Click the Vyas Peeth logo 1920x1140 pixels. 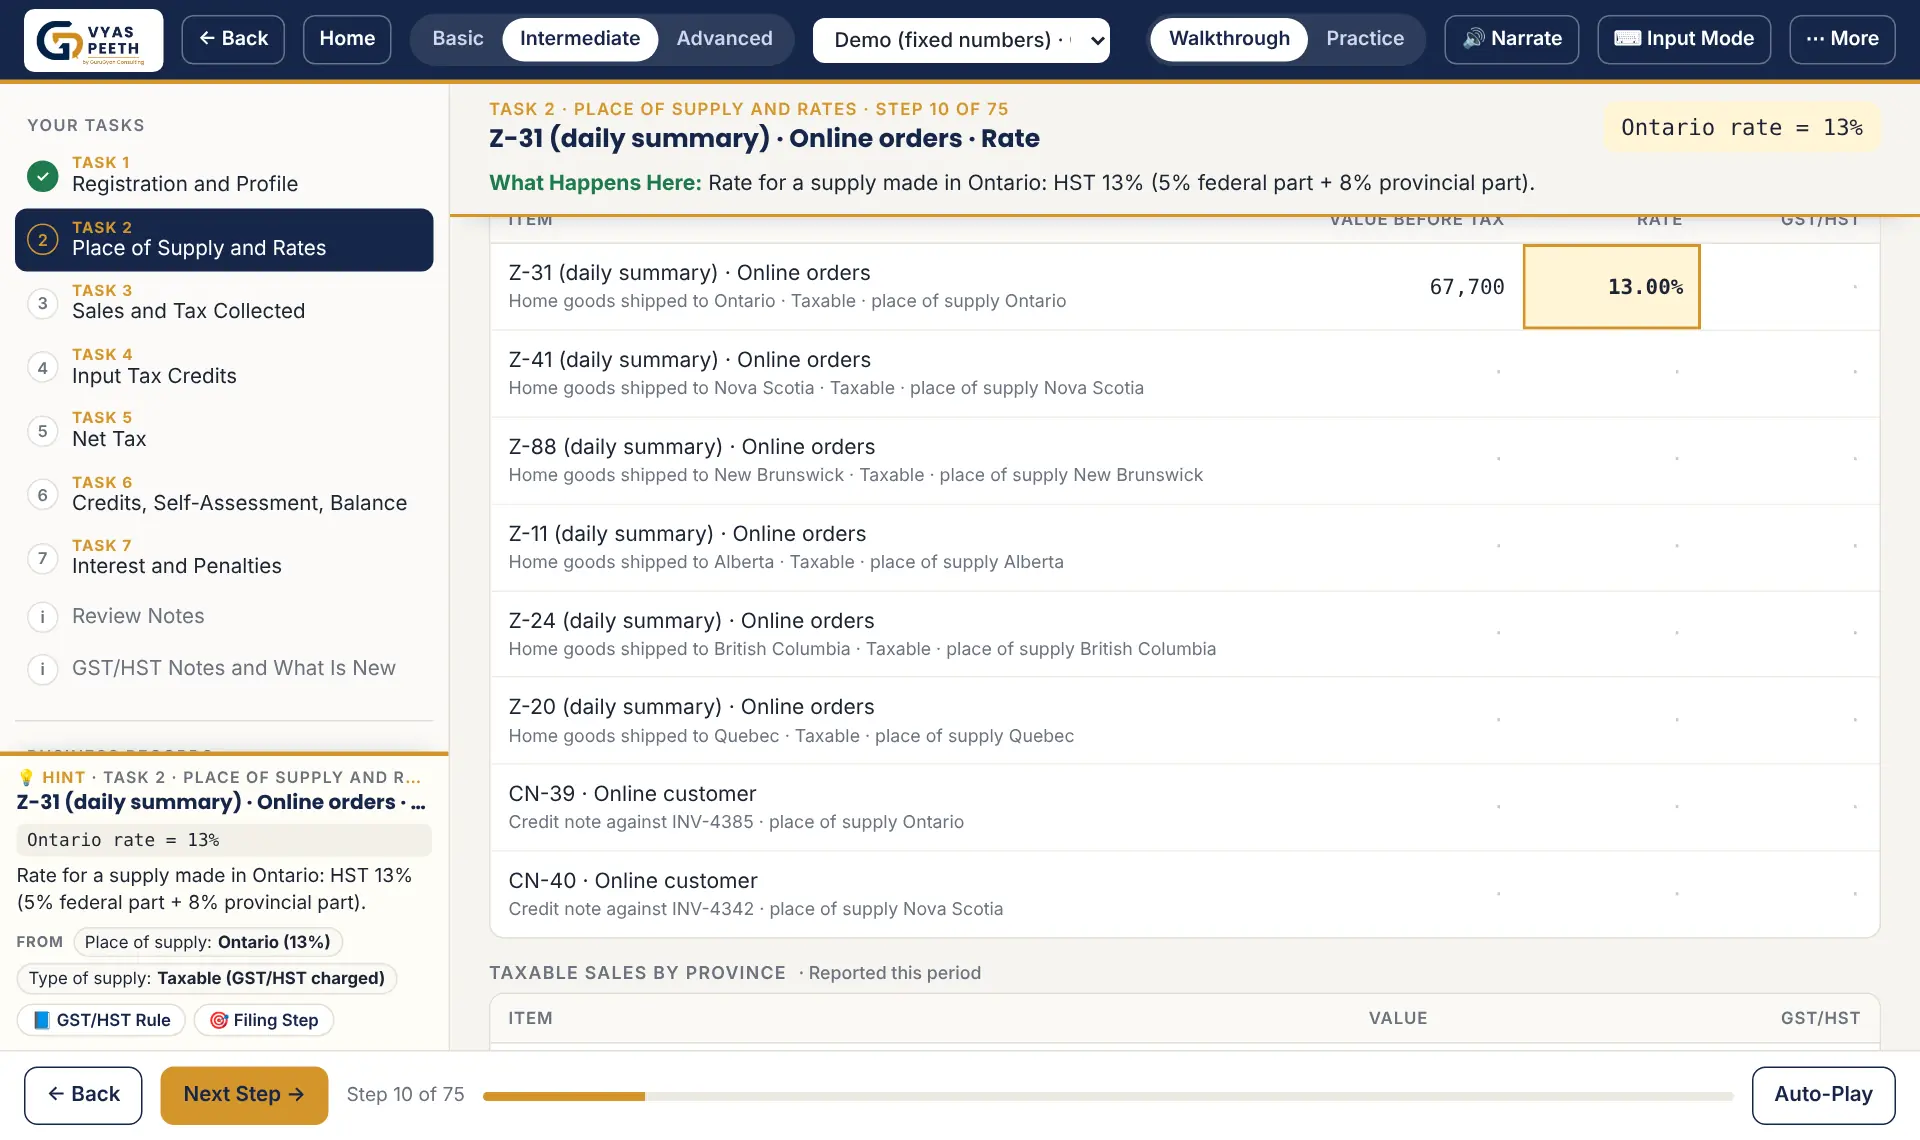pyautogui.click(x=93, y=40)
